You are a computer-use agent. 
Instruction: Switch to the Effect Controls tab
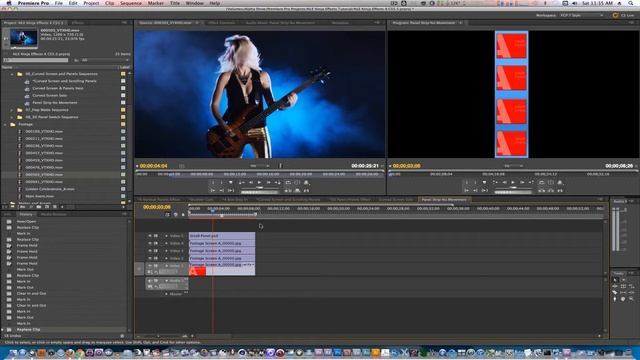(x=222, y=23)
